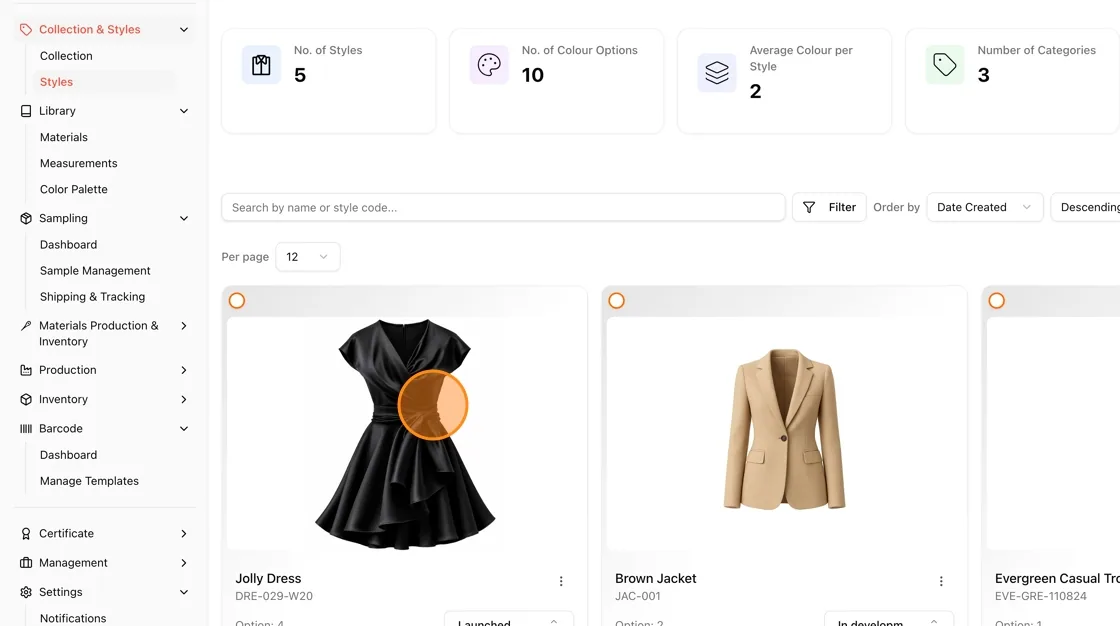Screen dimensions: 1120x626
Task: Open Notifications under Settings
Action: click(73, 618)
